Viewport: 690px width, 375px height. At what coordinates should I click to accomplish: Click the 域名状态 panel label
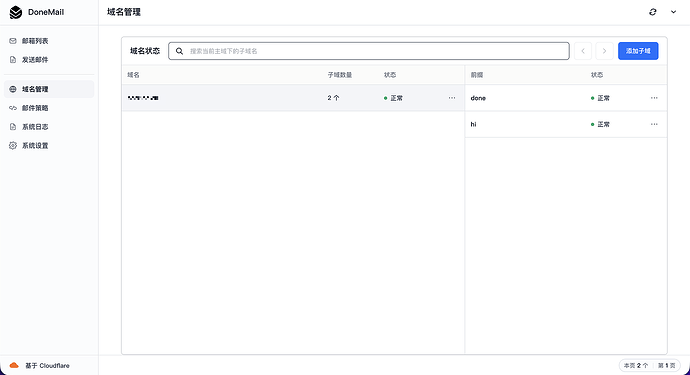pyautogui.click(x=145, y=51)
